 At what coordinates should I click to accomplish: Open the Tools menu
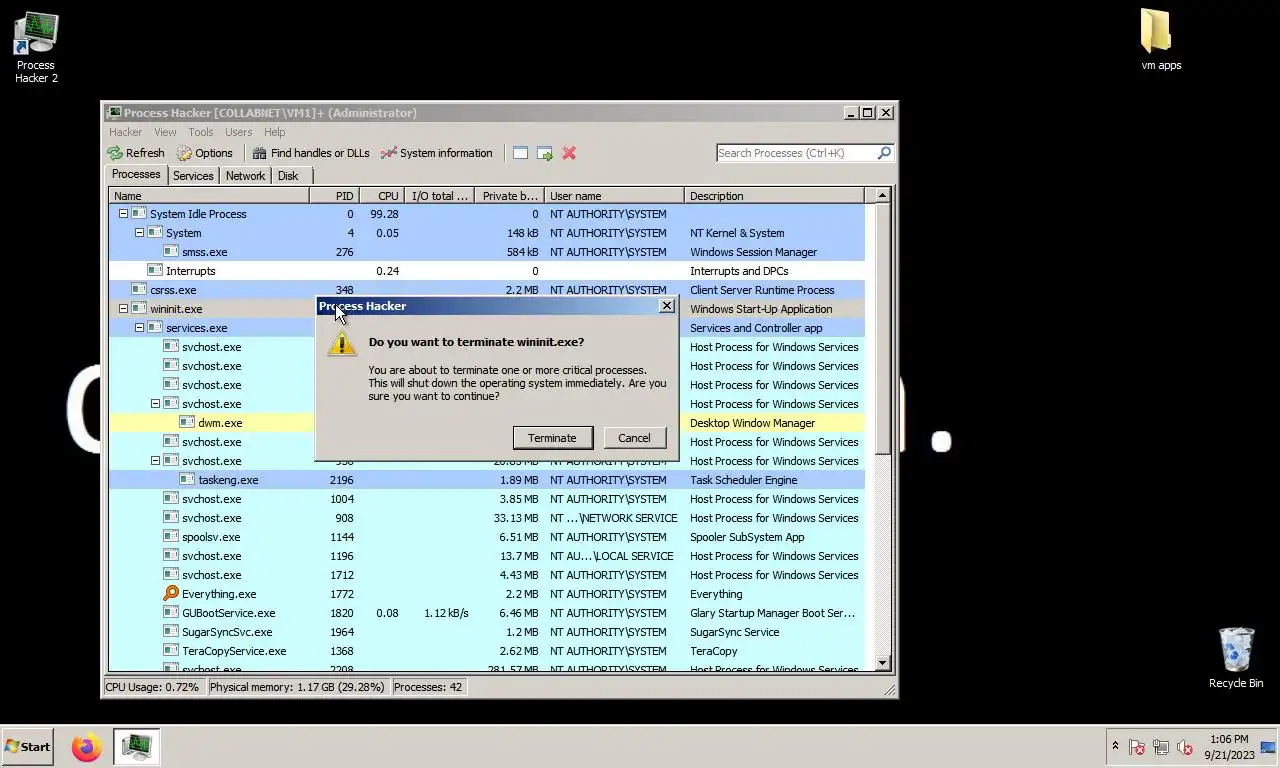(201, 132)
